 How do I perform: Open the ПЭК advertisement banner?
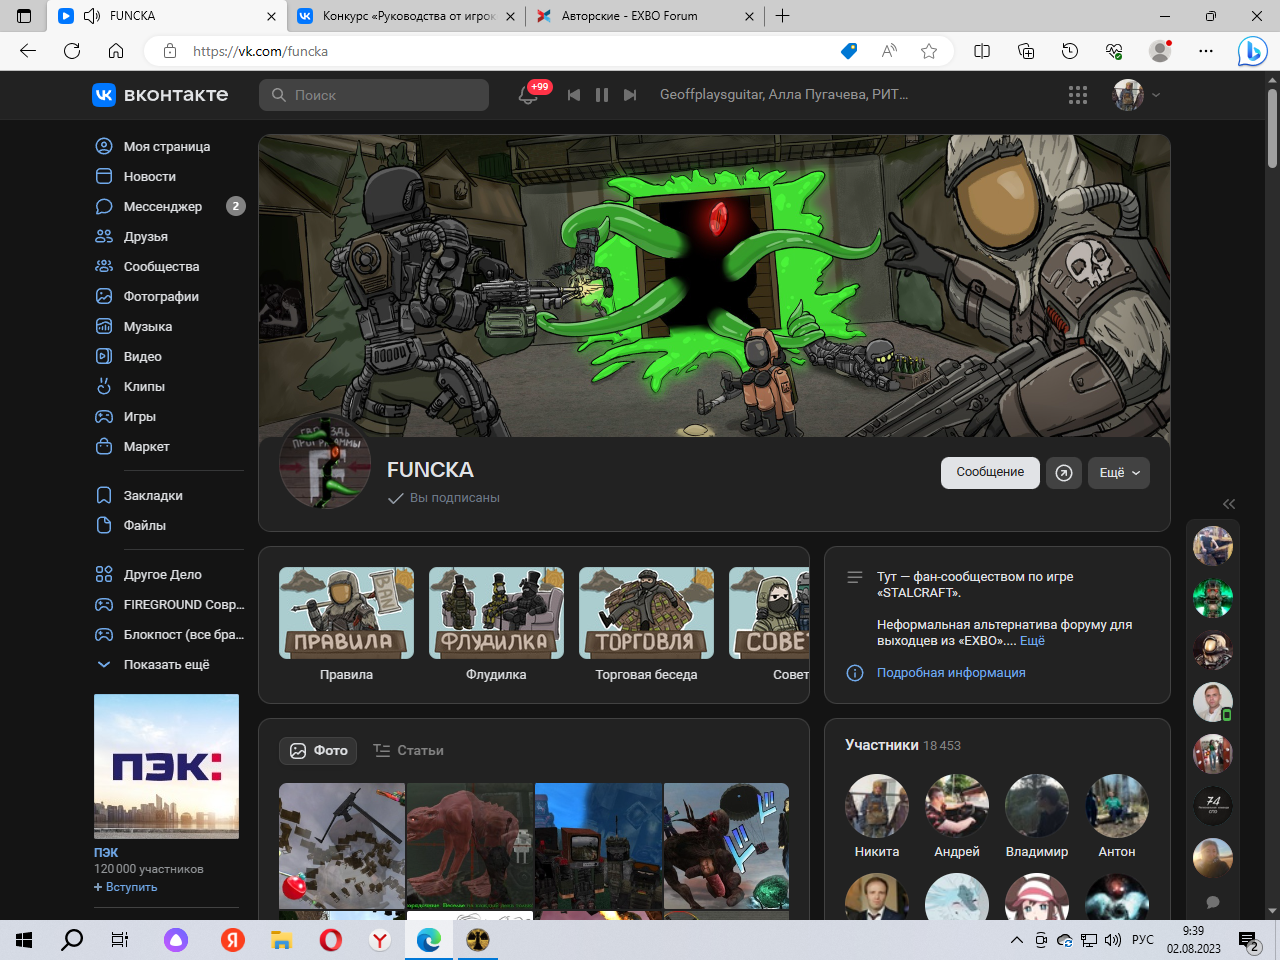(x=166, y=766)
